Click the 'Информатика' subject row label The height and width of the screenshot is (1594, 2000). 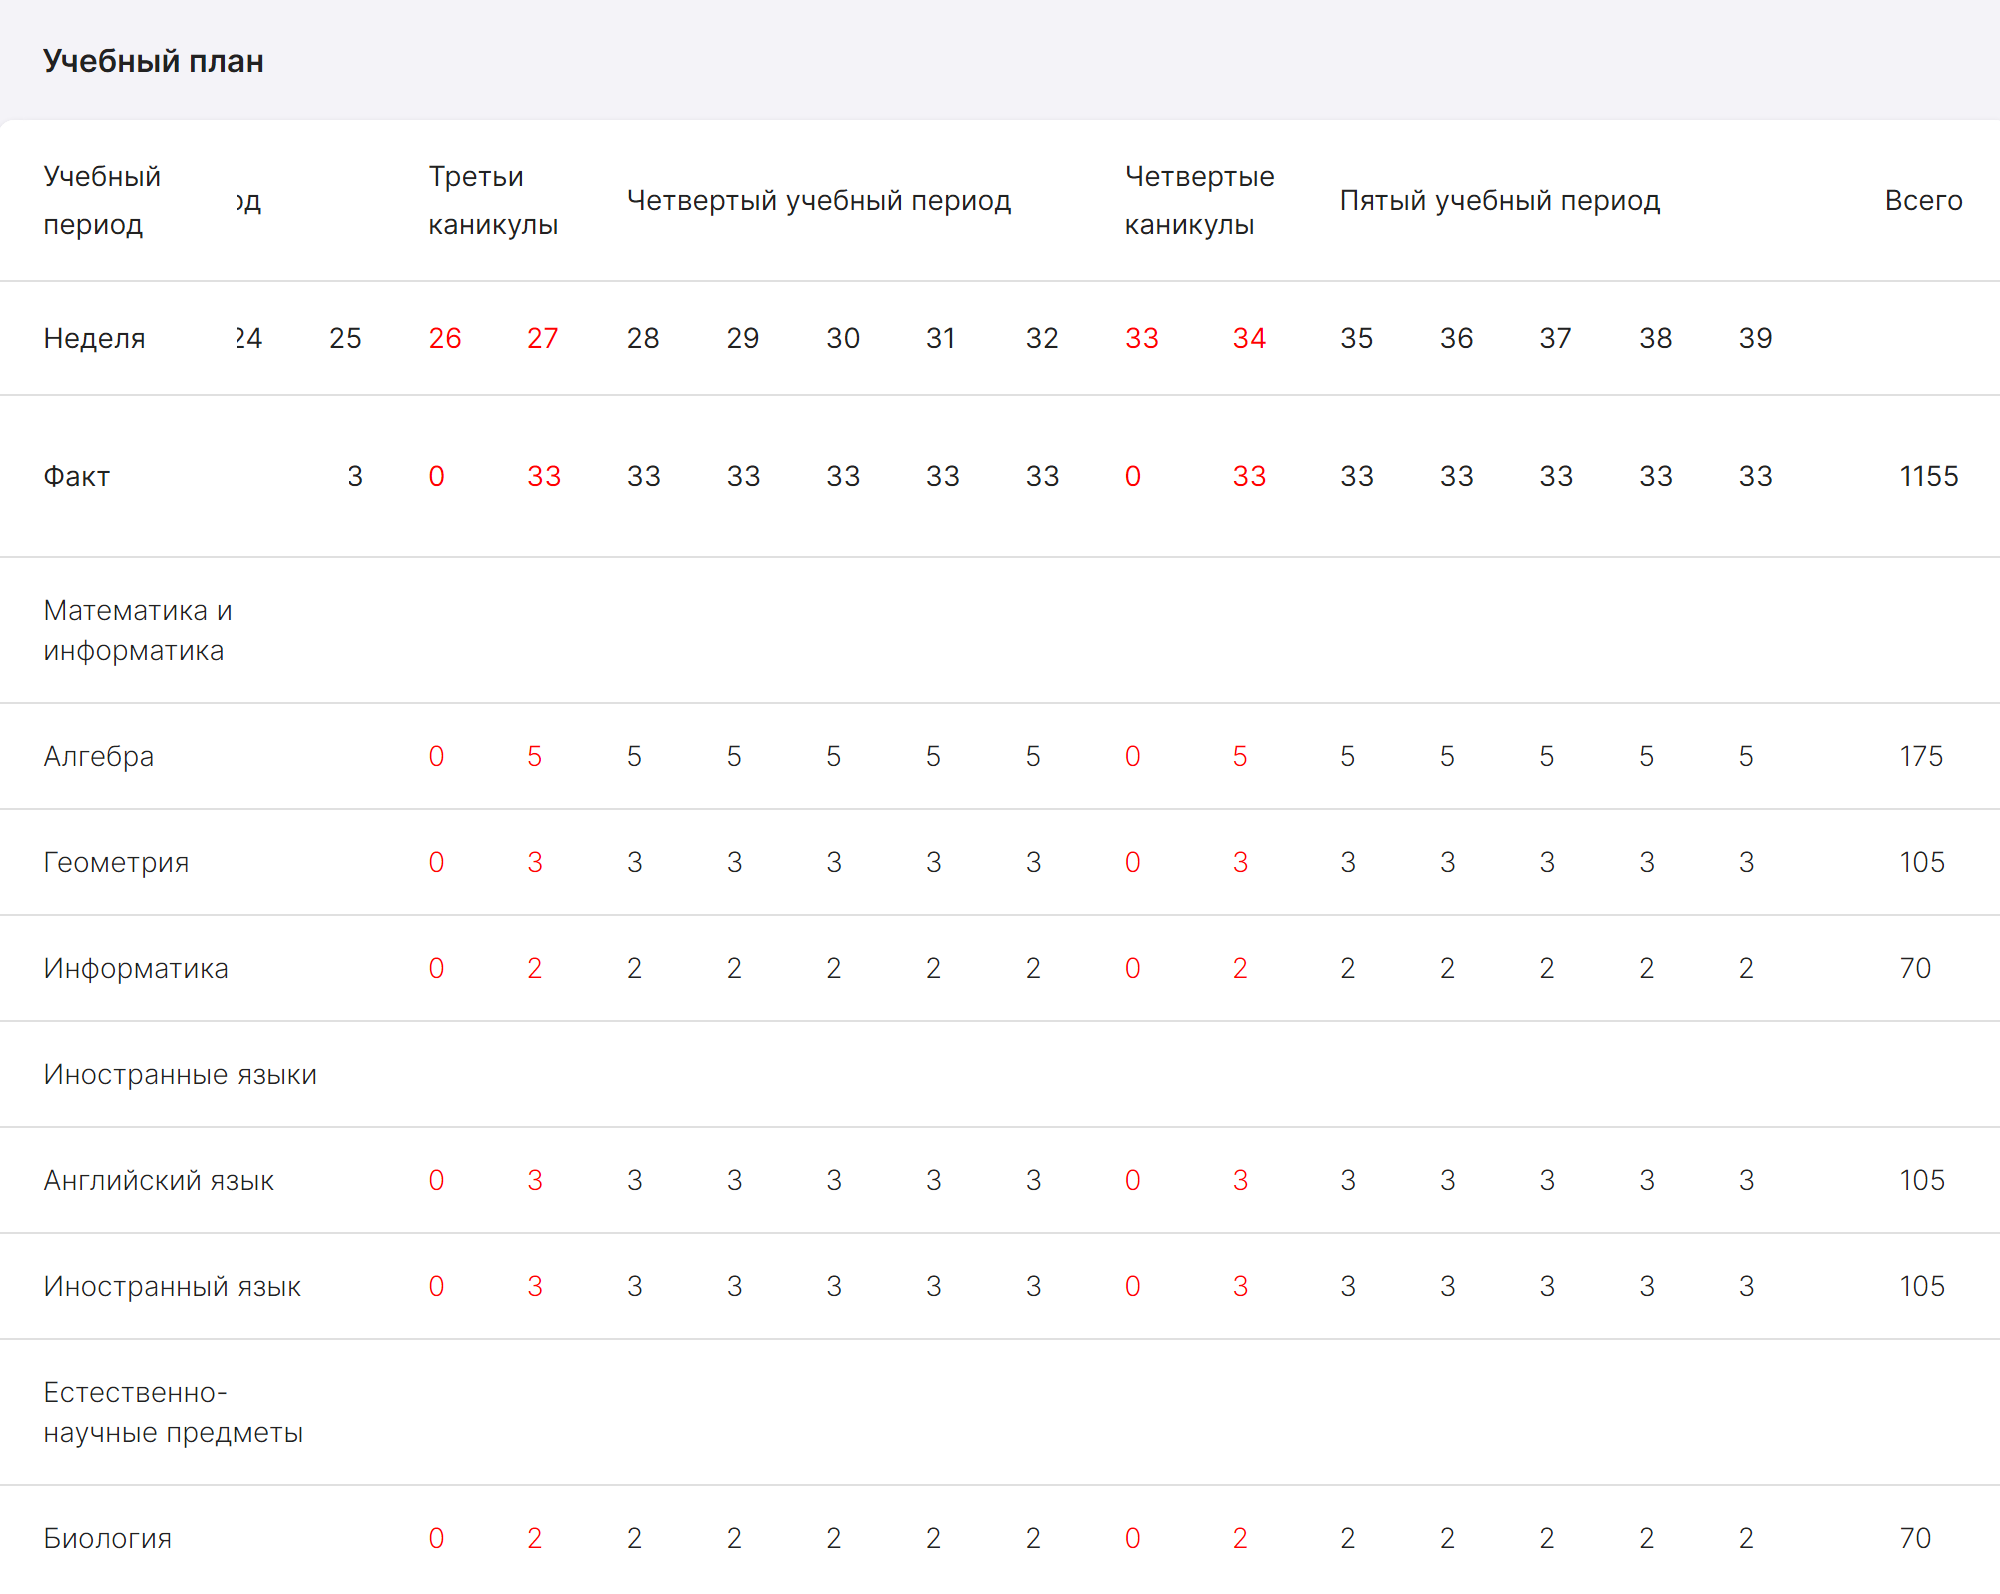[136, 968]
